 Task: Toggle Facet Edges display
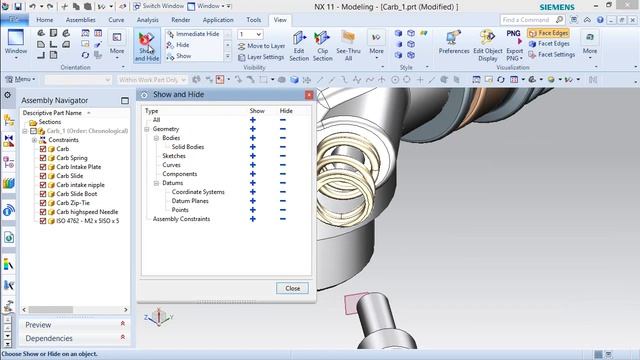click(x=549, y=44)
